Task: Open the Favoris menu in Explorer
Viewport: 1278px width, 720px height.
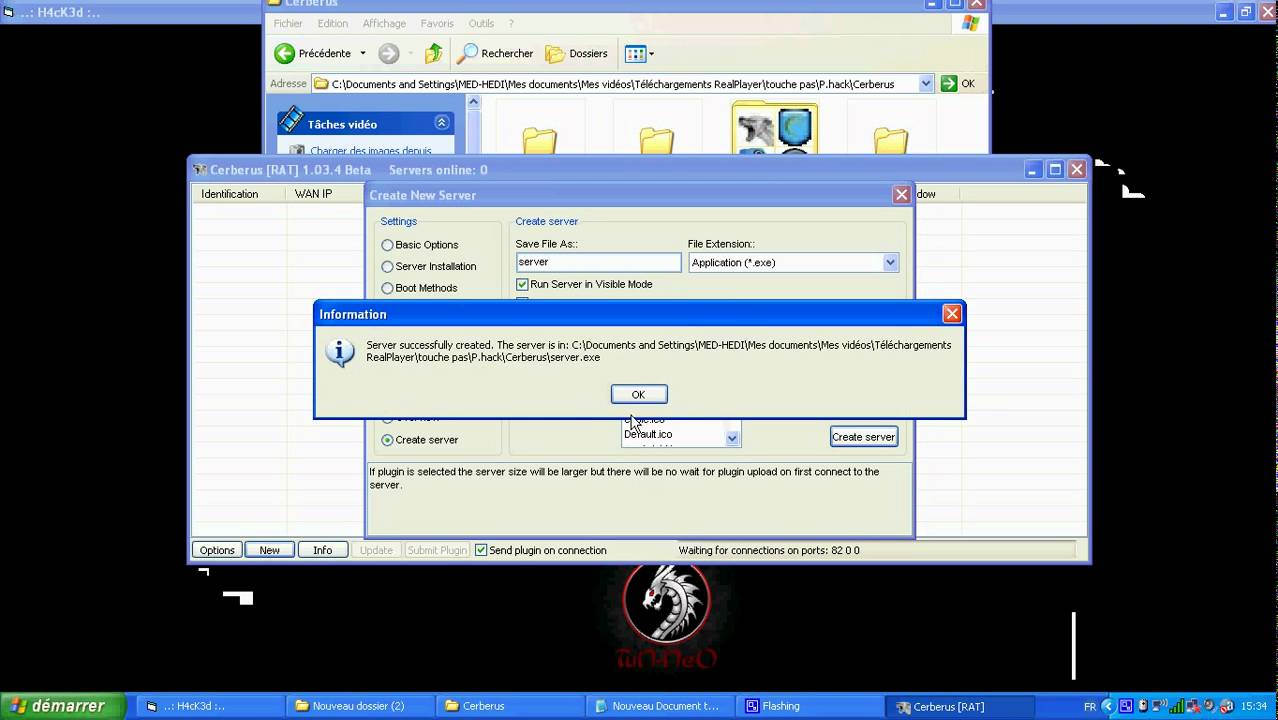Action: click(x=437, y=24)
